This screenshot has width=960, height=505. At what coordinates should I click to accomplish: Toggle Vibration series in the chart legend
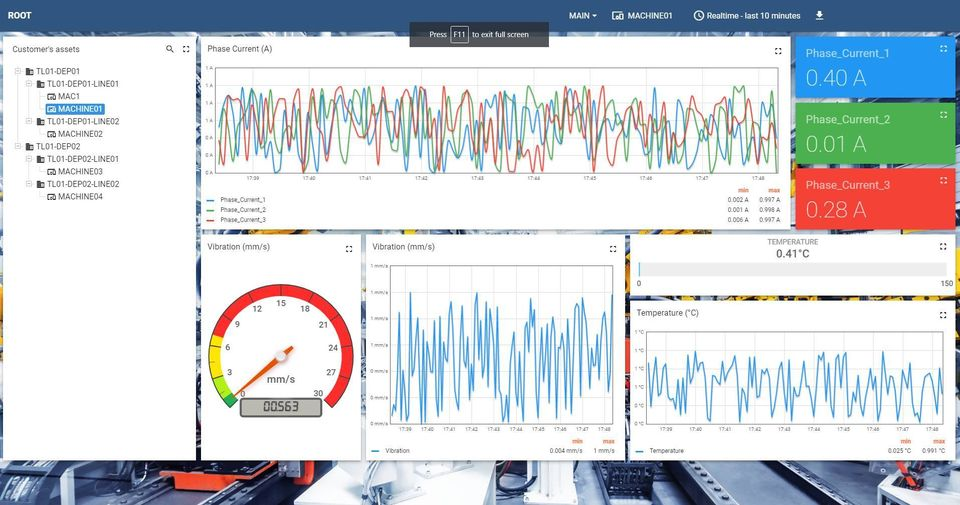(397, 451)
